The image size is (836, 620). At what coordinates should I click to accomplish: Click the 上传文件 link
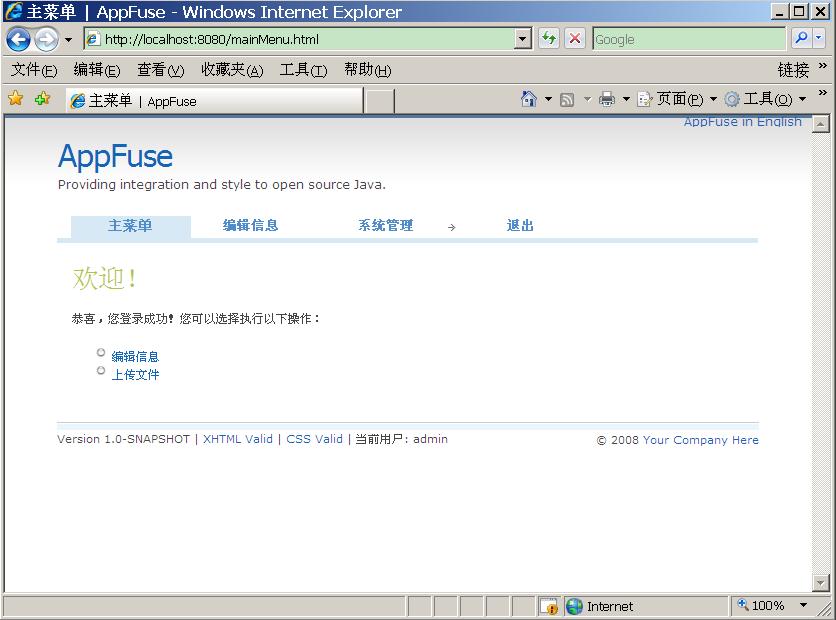(x=135, y=375)
